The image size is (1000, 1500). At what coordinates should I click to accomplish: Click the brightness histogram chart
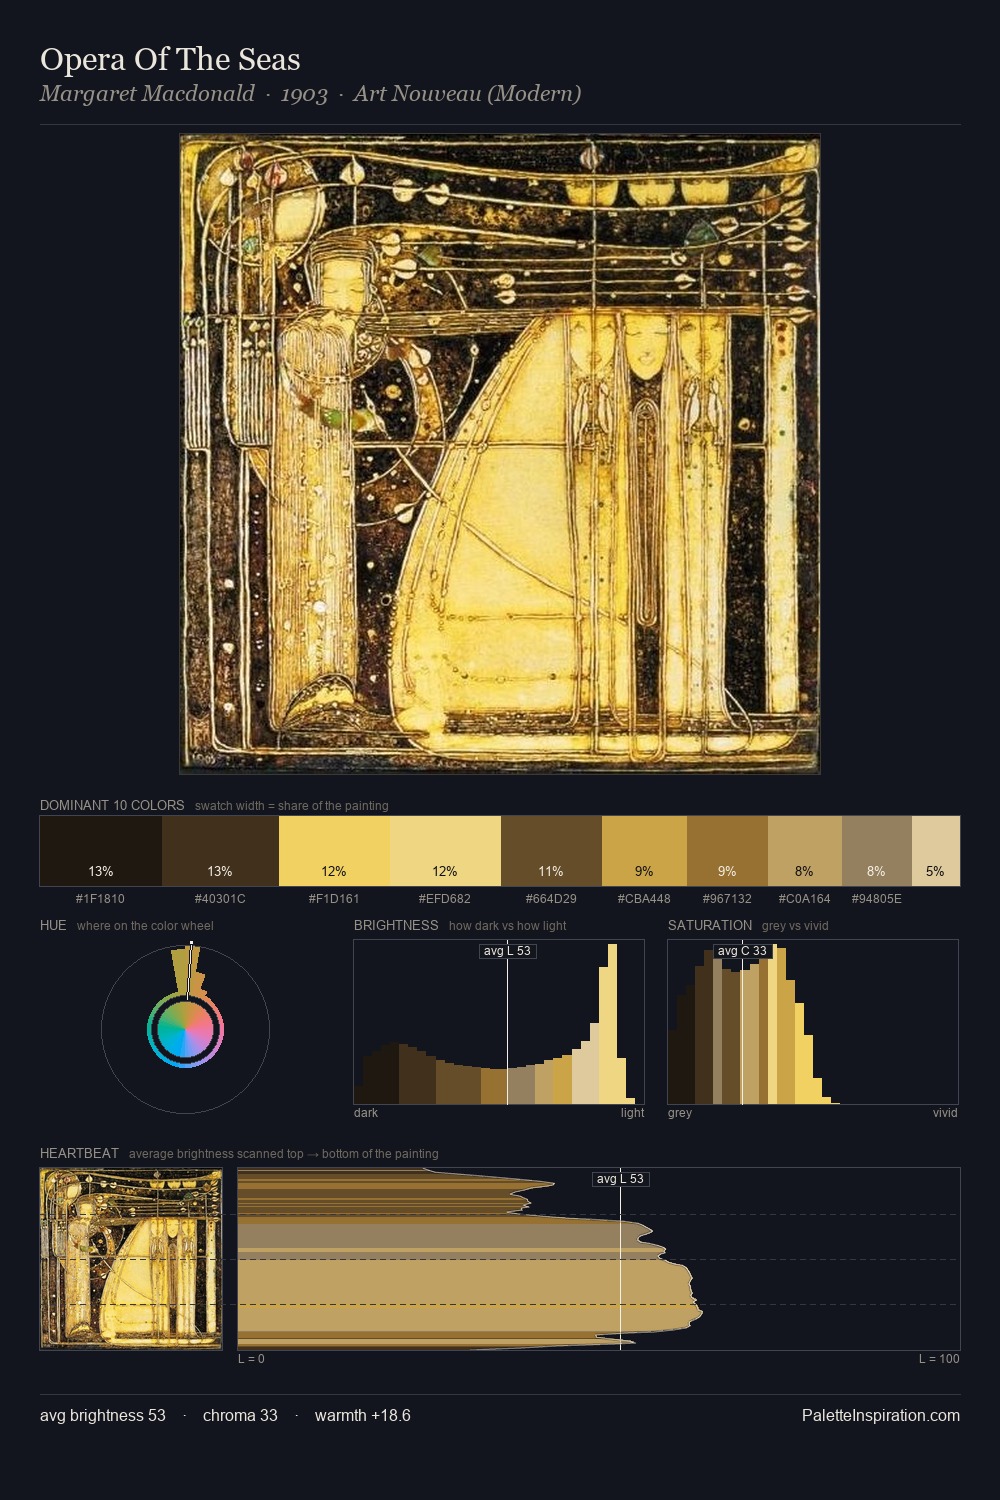coord(499,1022)
